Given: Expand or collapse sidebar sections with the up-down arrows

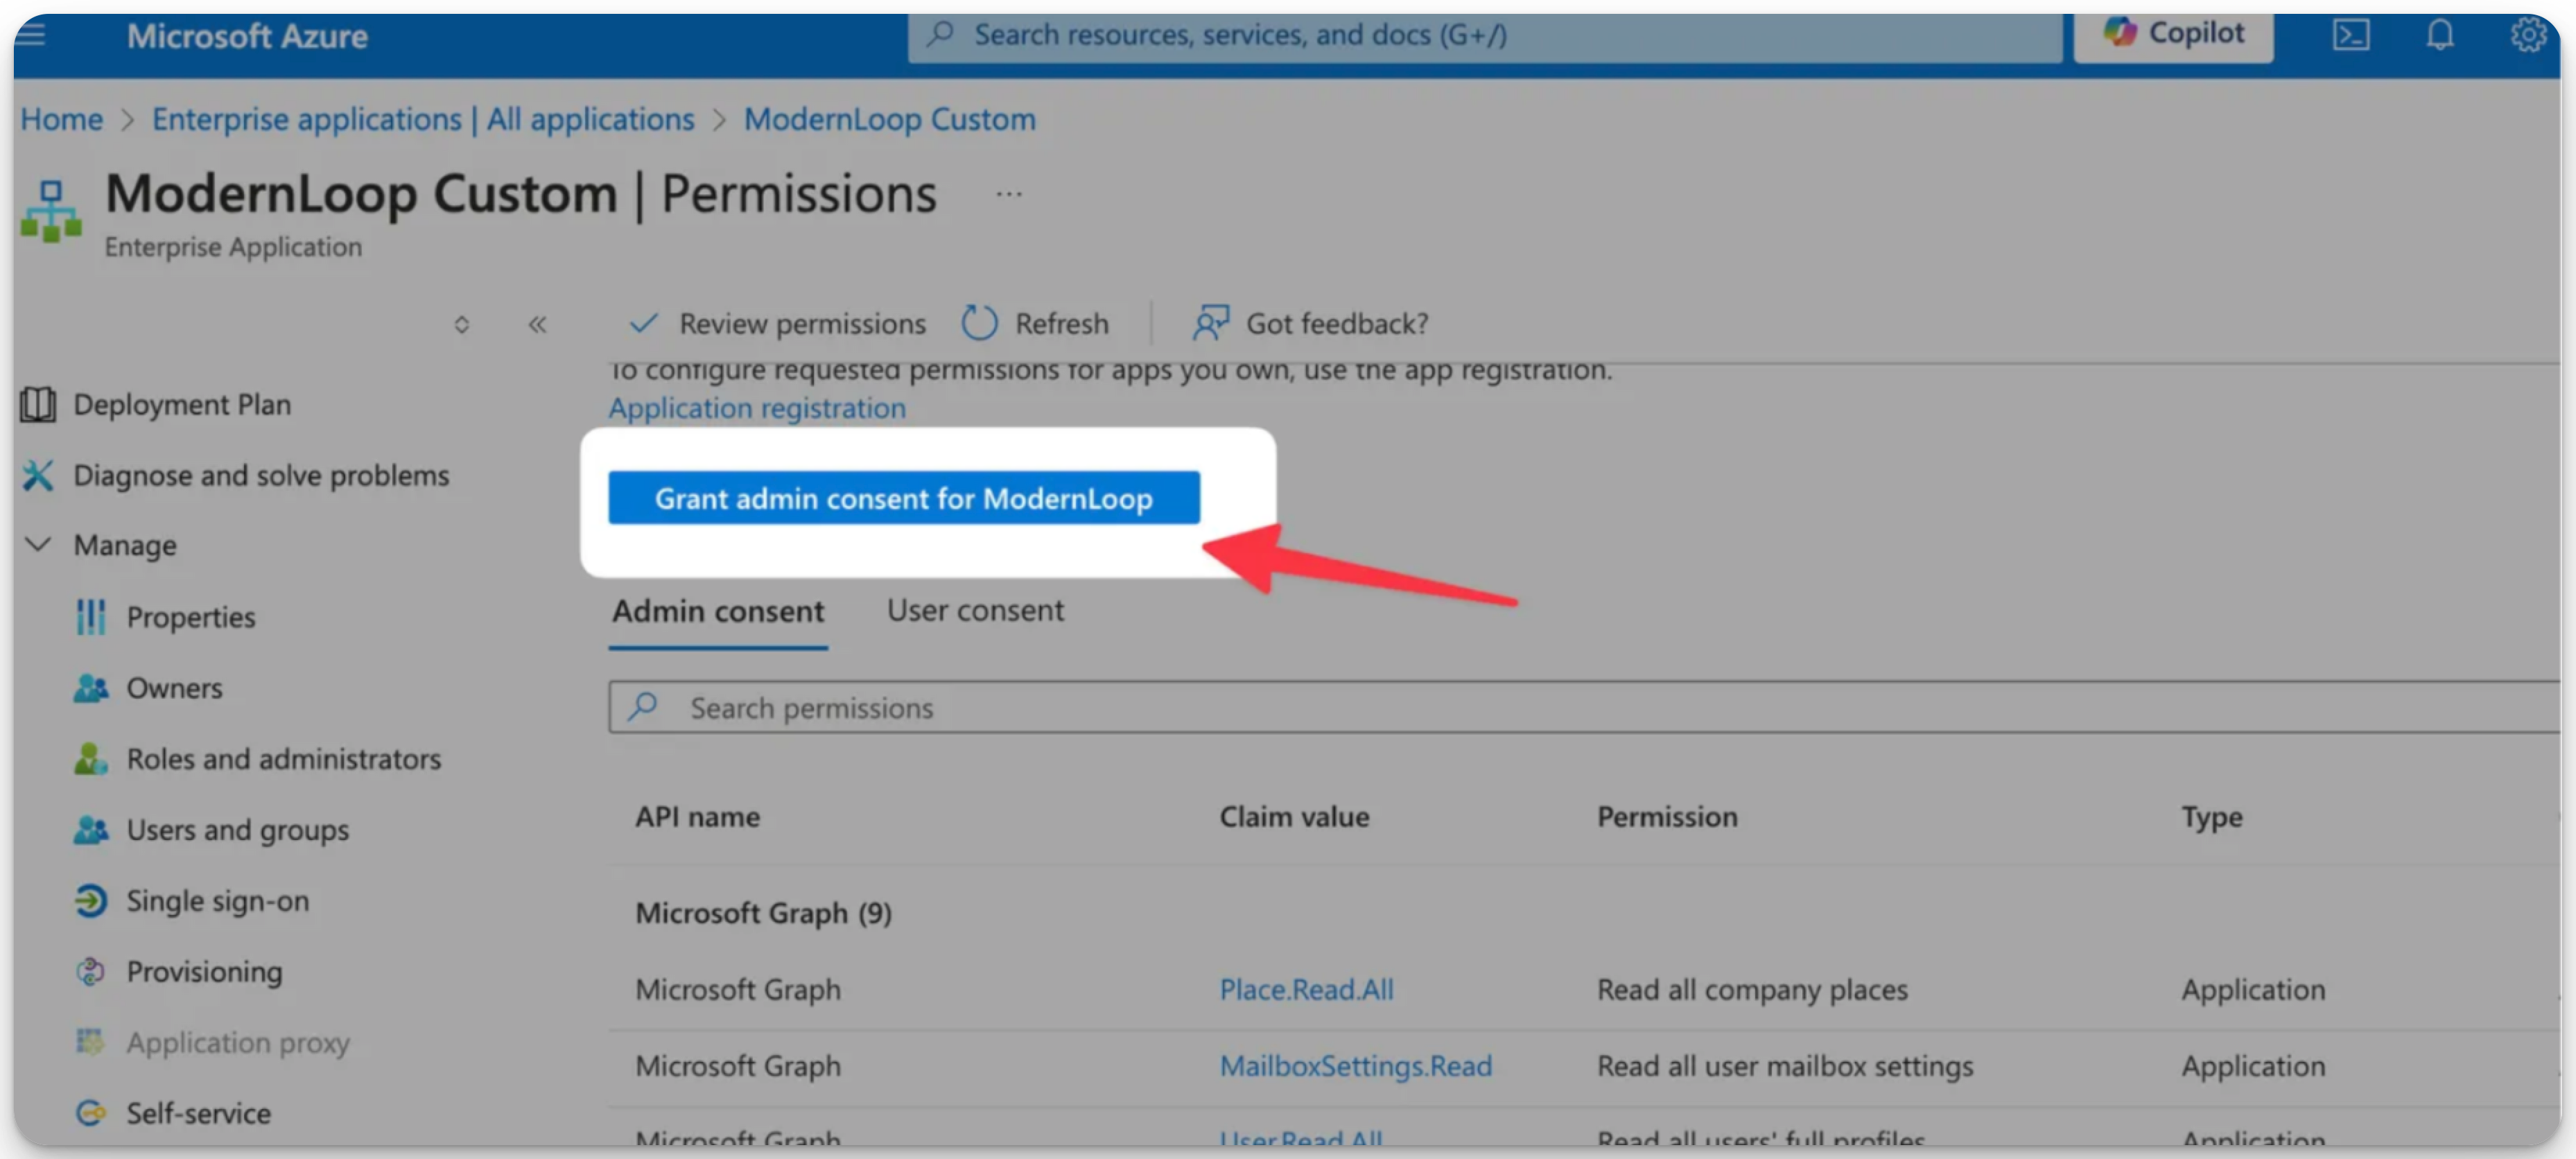Looking at the screenshot, I should (461, 324).
